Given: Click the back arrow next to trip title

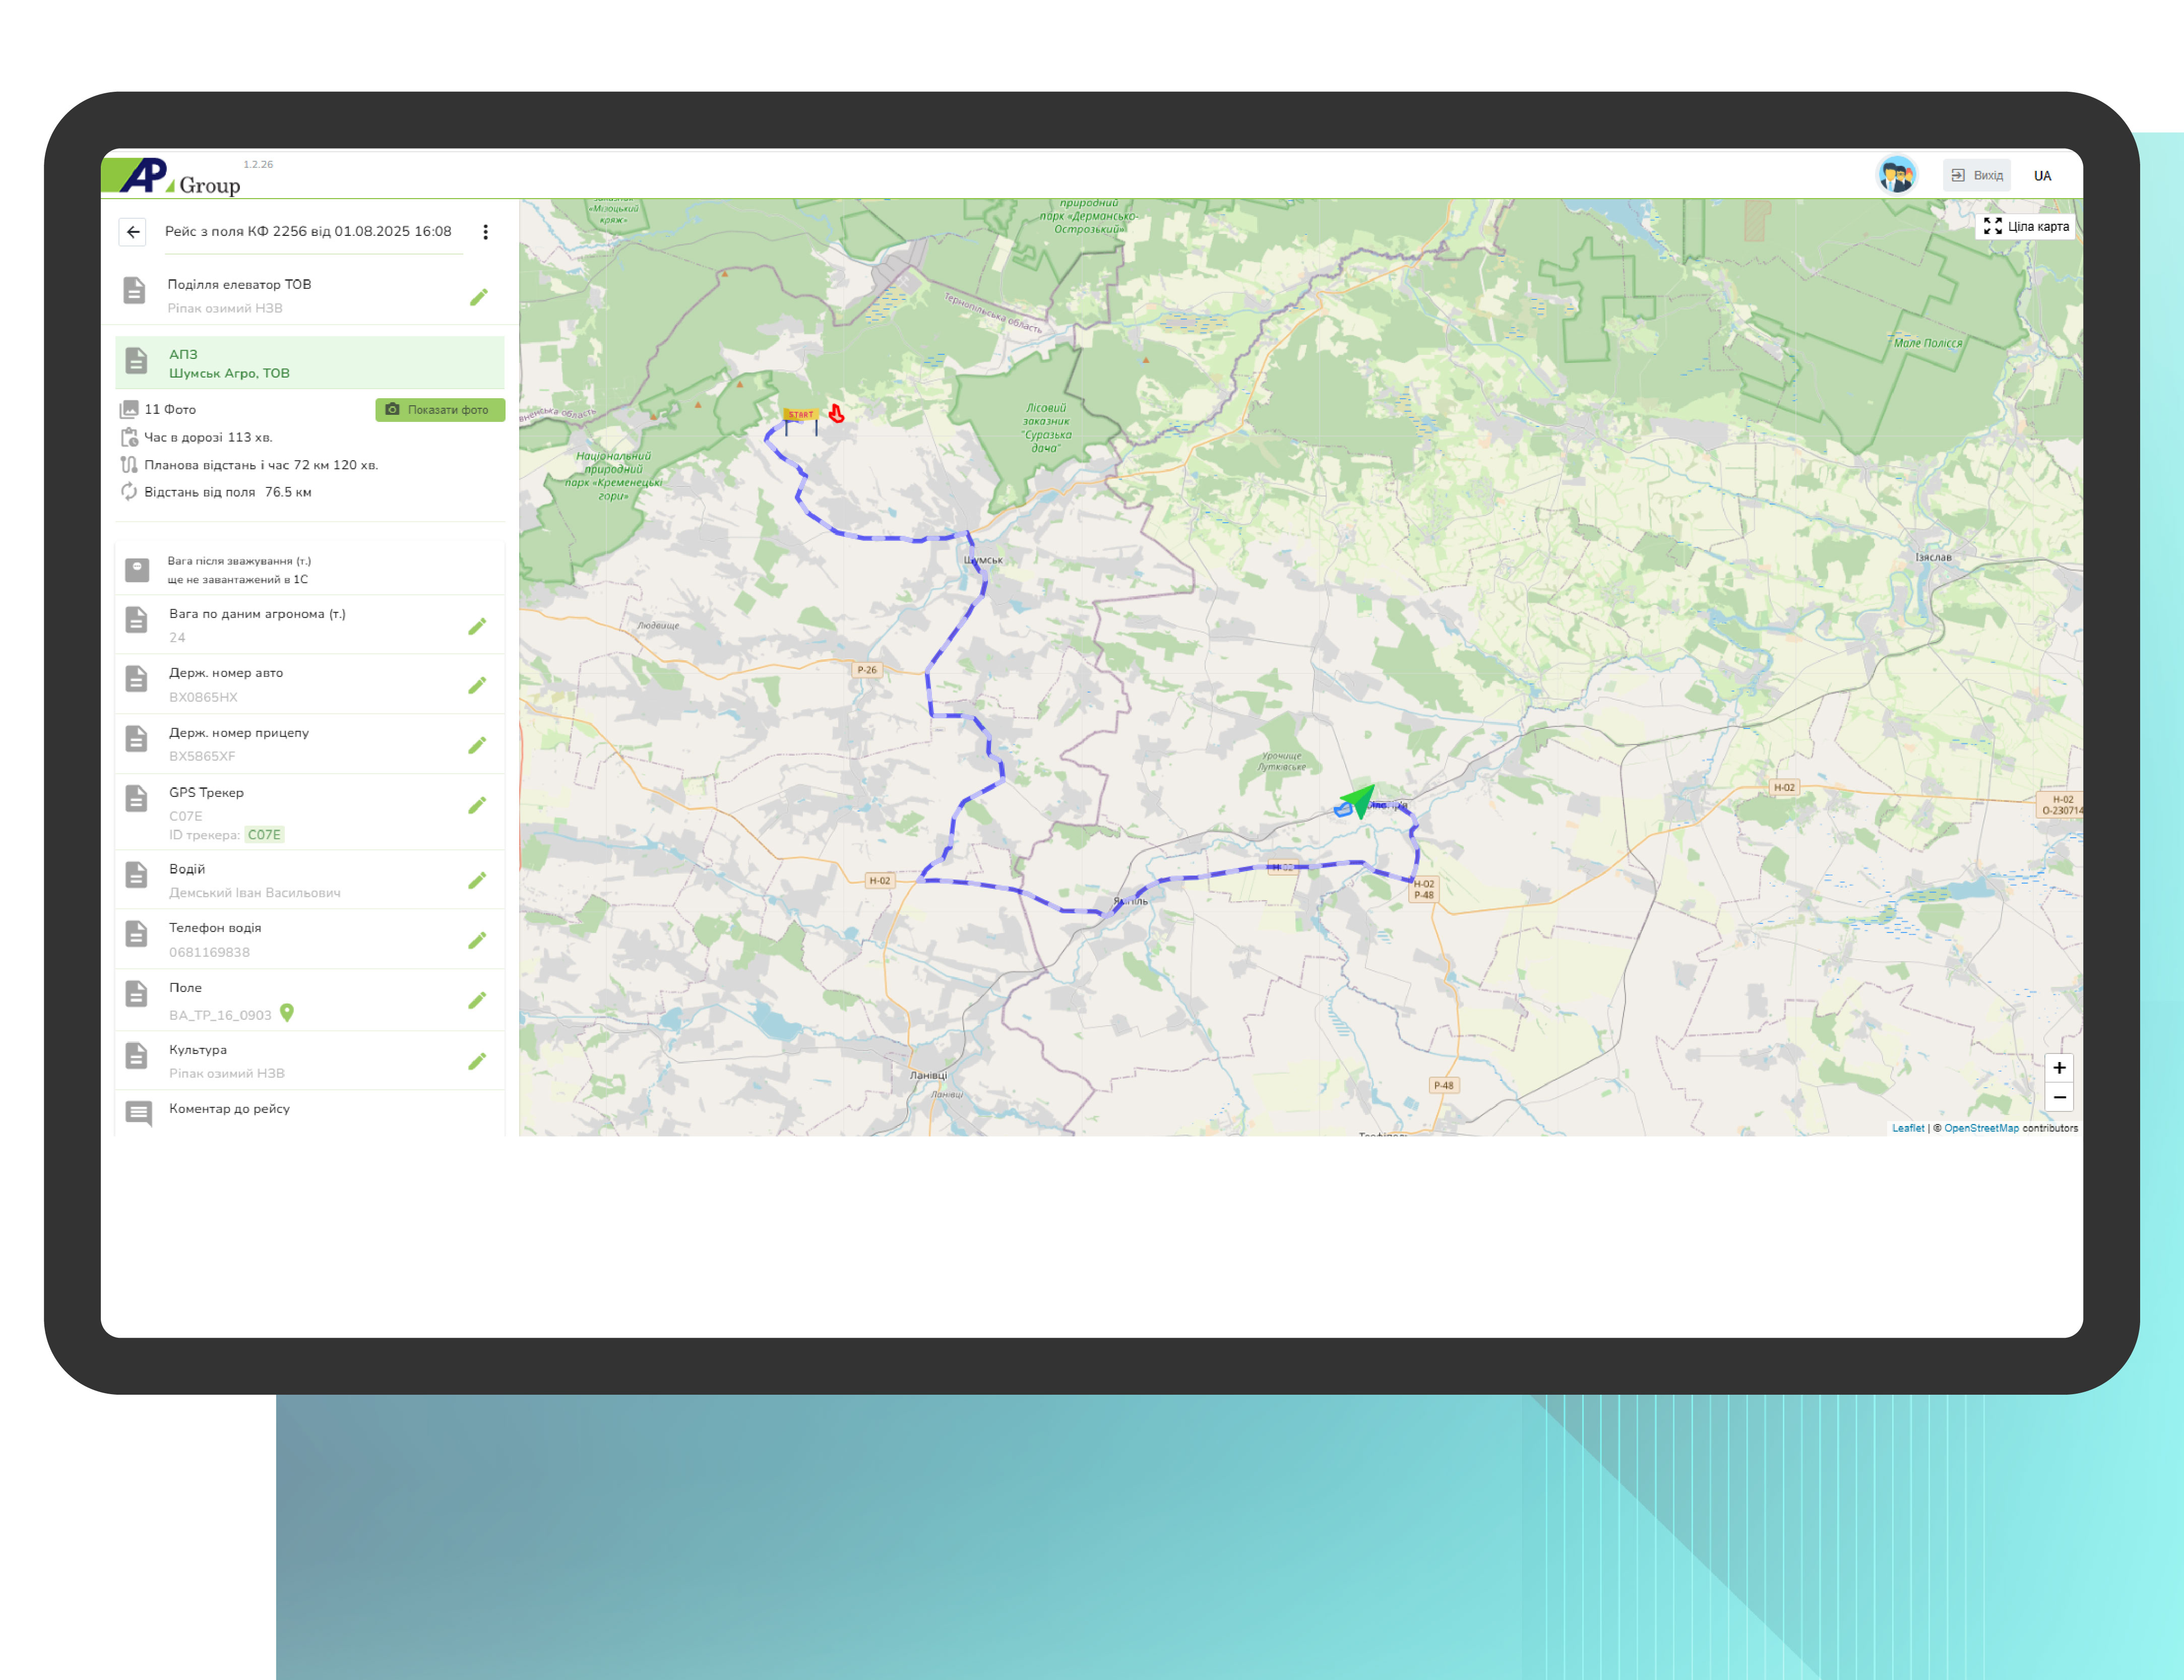Looking at the screenshot, I should [x=133, y=232].
